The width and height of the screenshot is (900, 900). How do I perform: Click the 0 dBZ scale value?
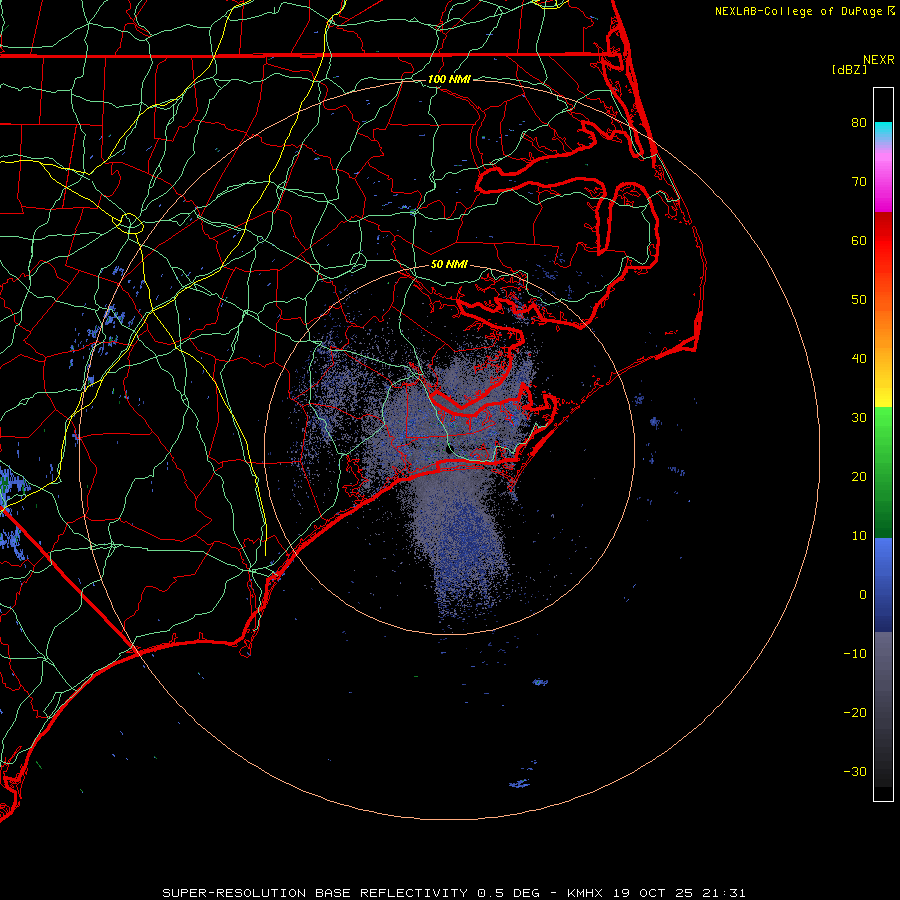[x=863, y=595]
